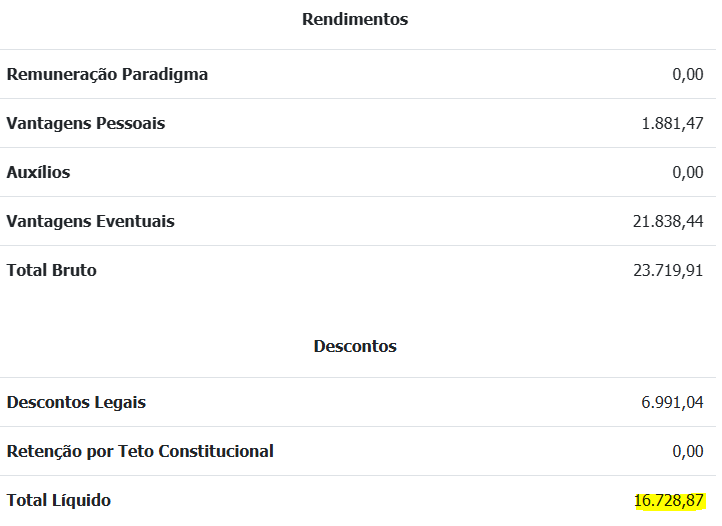Viewport: 722px width, 526px height.
Task: Click the highlighted Total Líquido amount 16.728,87
Action: pyautogui.click(x=669, y=501)
